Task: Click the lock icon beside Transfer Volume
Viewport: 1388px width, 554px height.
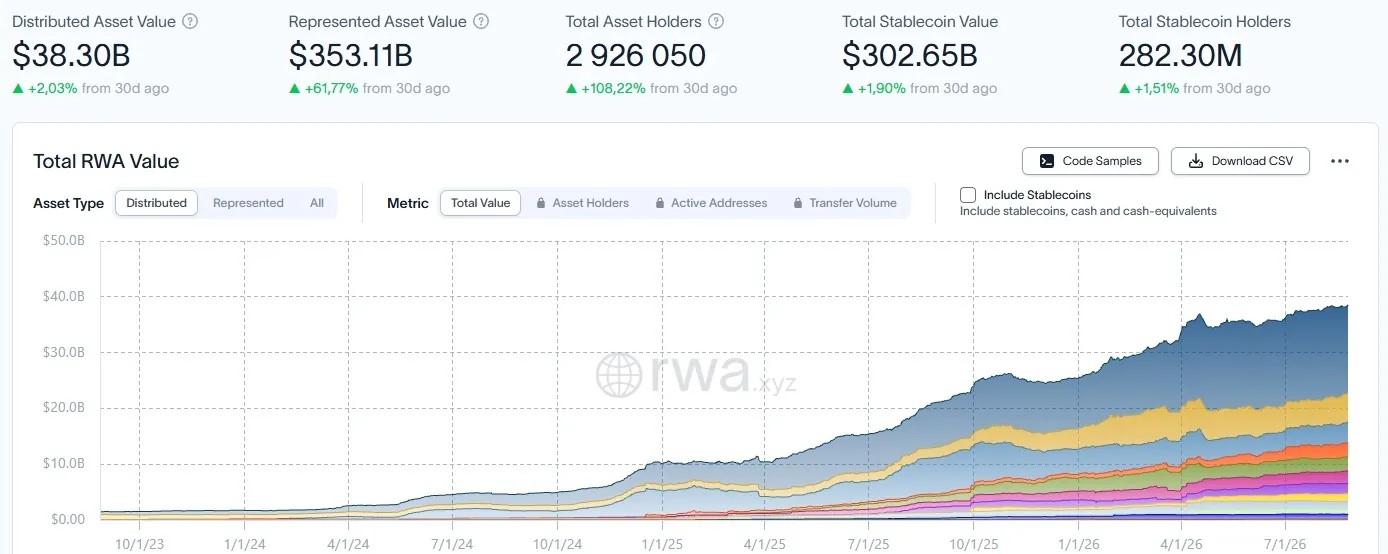Action: click(798, 203)
